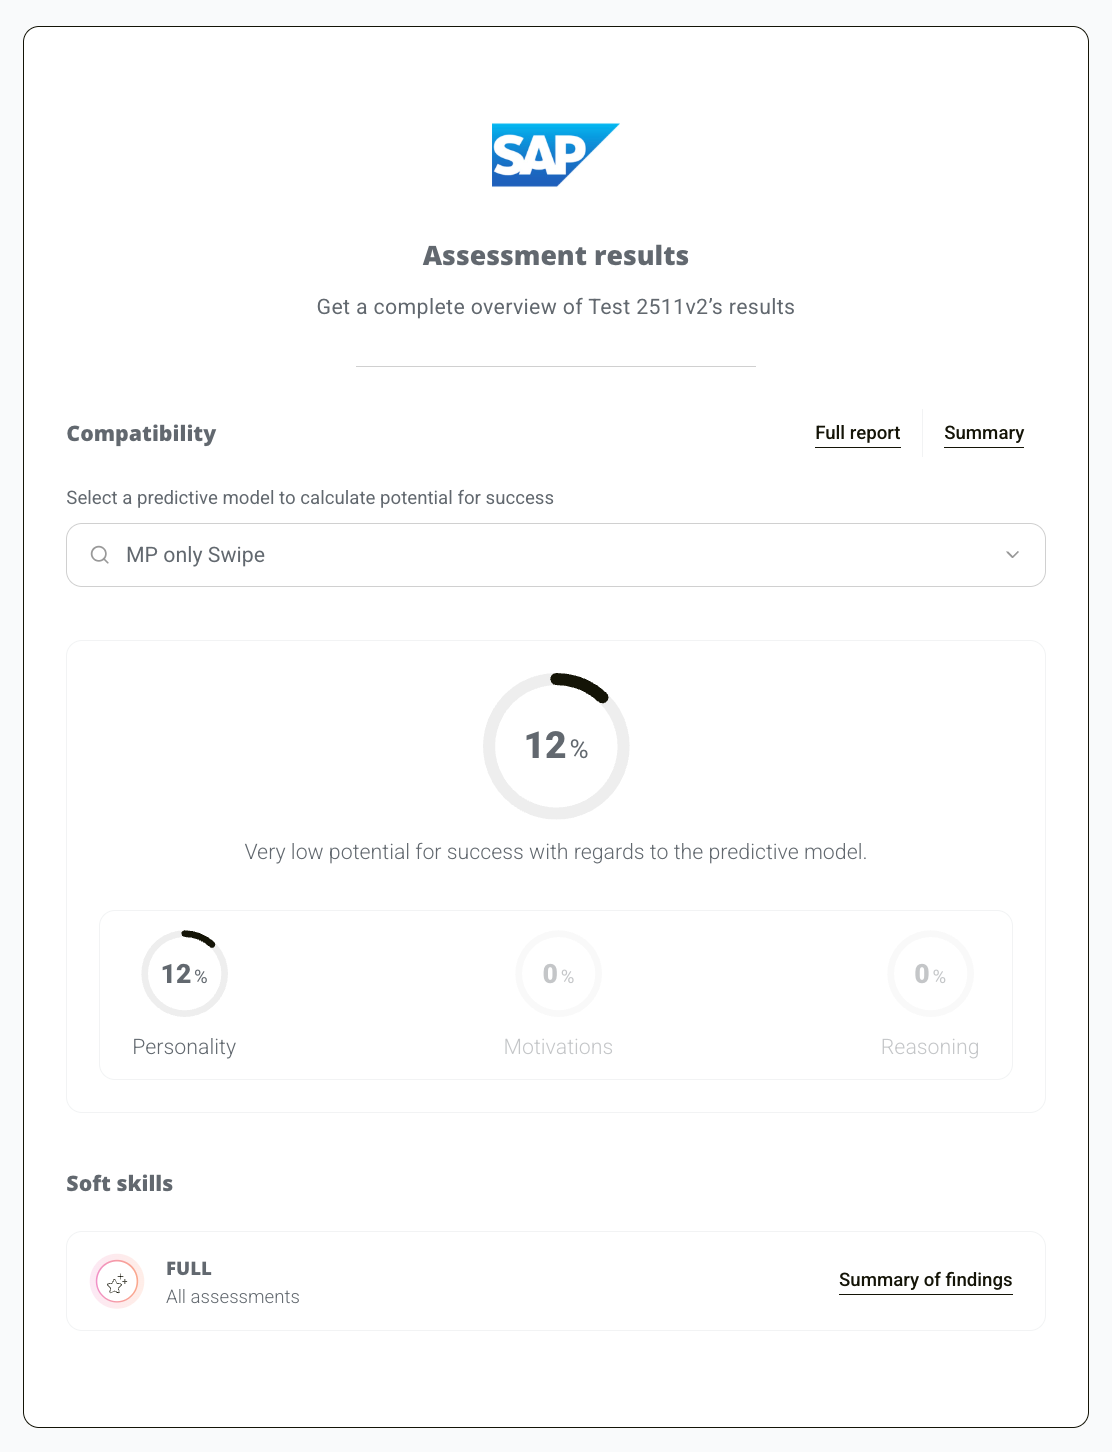Open the Full report link
Screen dimensions: 1112x1452
[857, 433]
